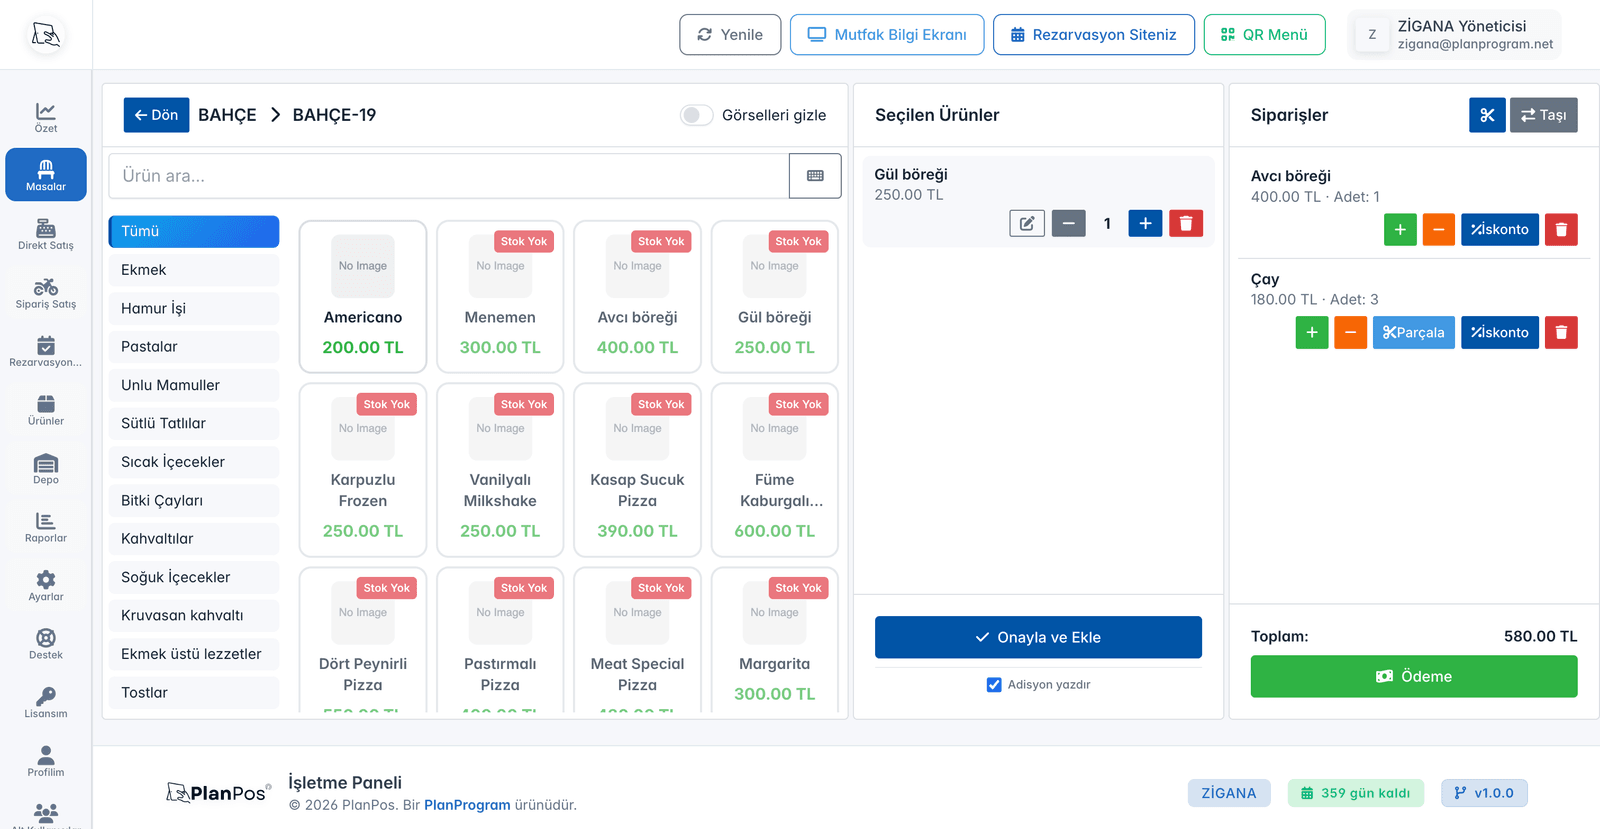Screen dimensions: 1600x829
Task: Click the green Ödeme button
Action: 1414,677
